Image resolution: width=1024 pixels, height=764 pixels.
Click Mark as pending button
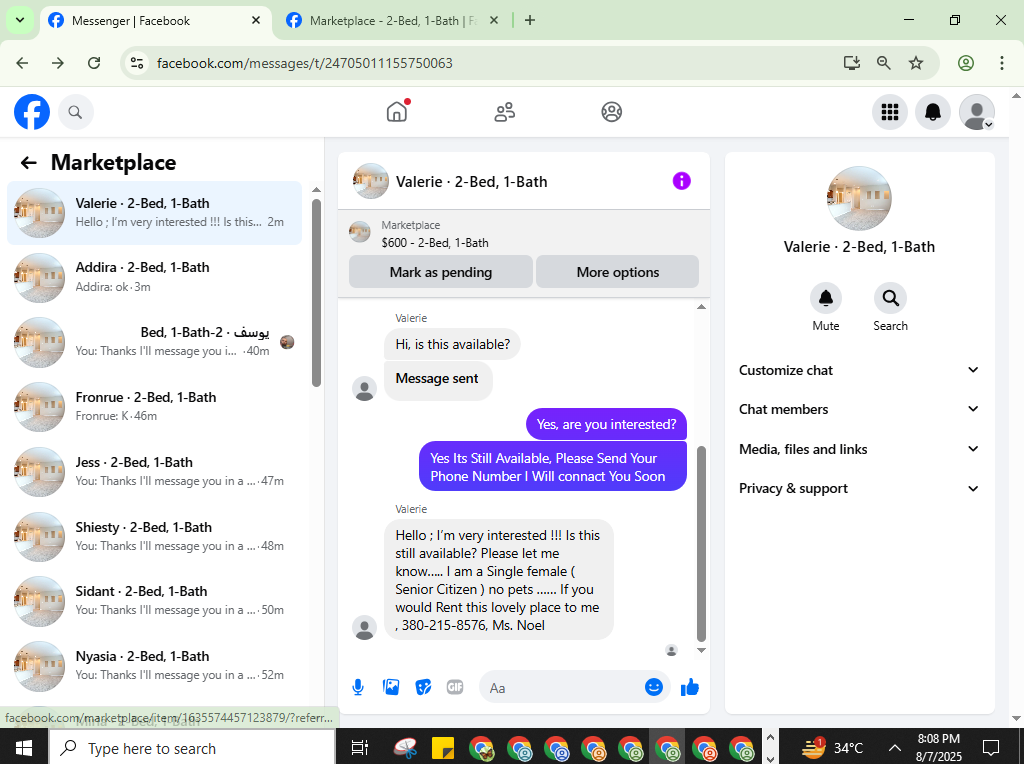coord(441,272)
